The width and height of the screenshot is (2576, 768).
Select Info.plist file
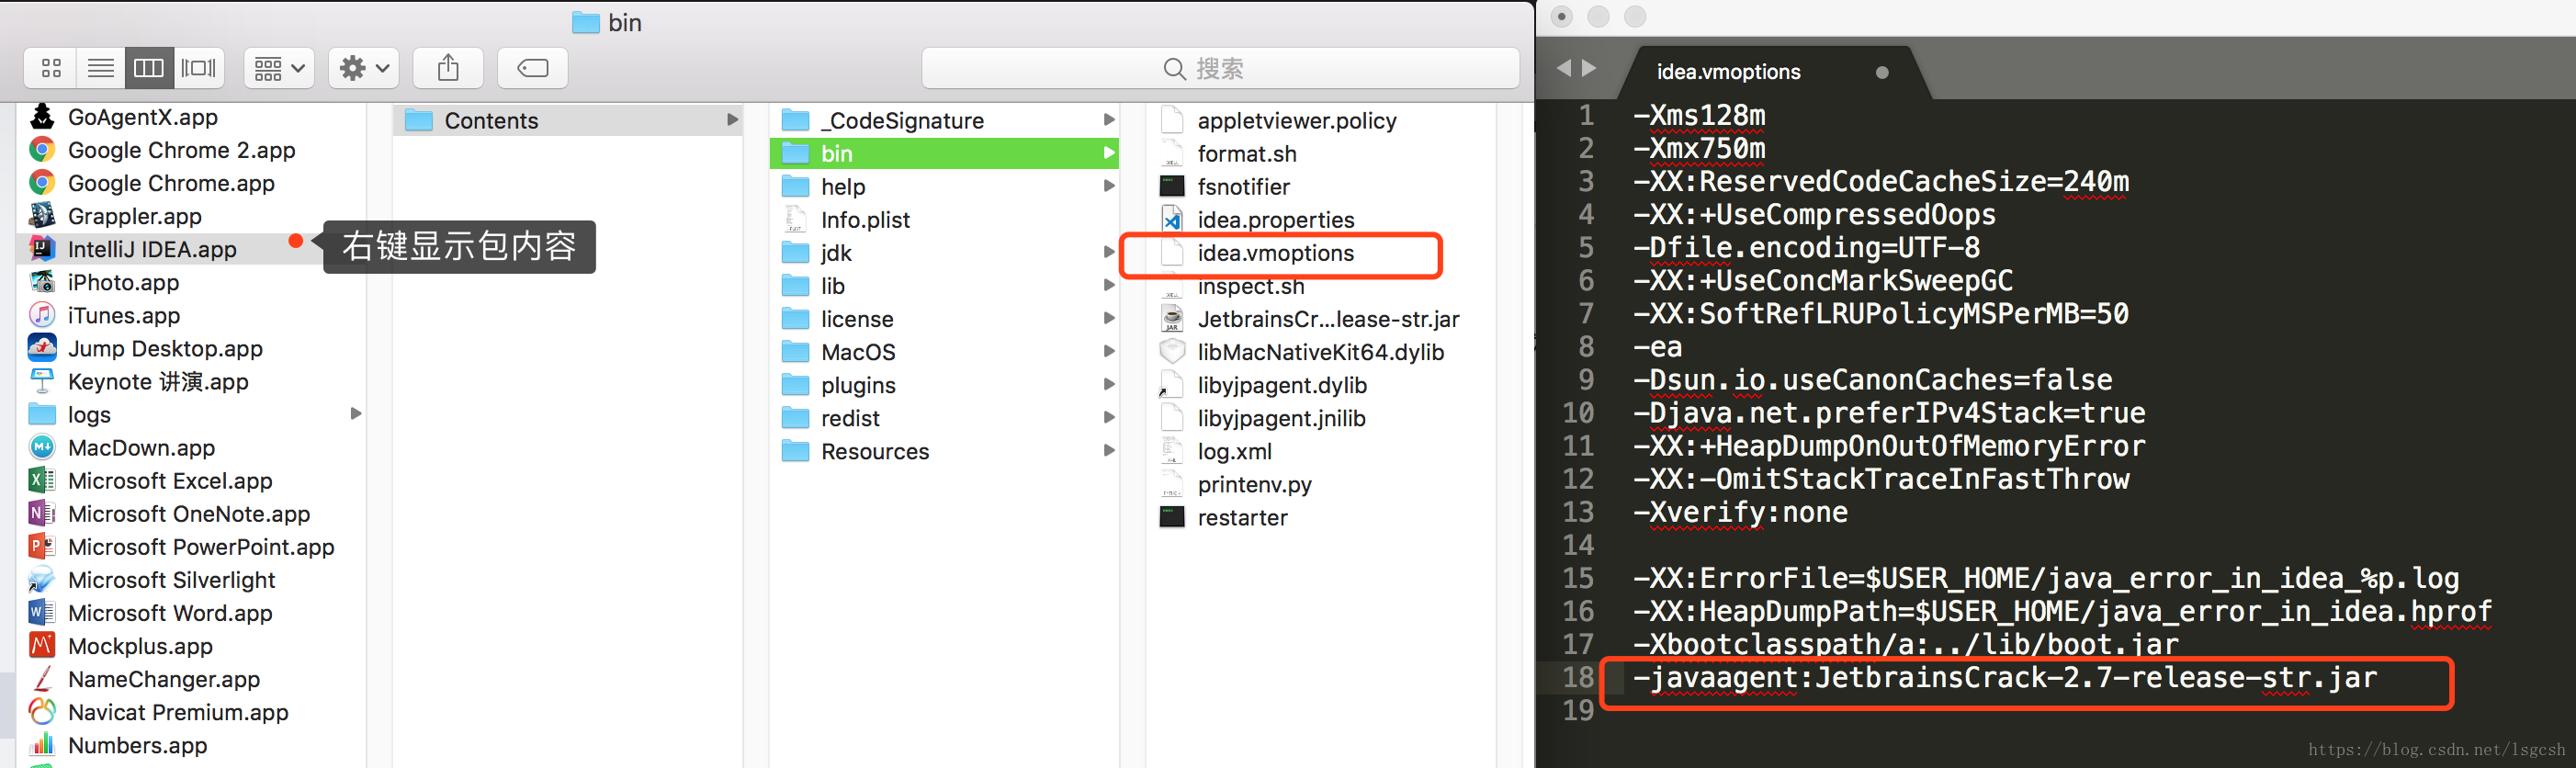tap(865, 219)
